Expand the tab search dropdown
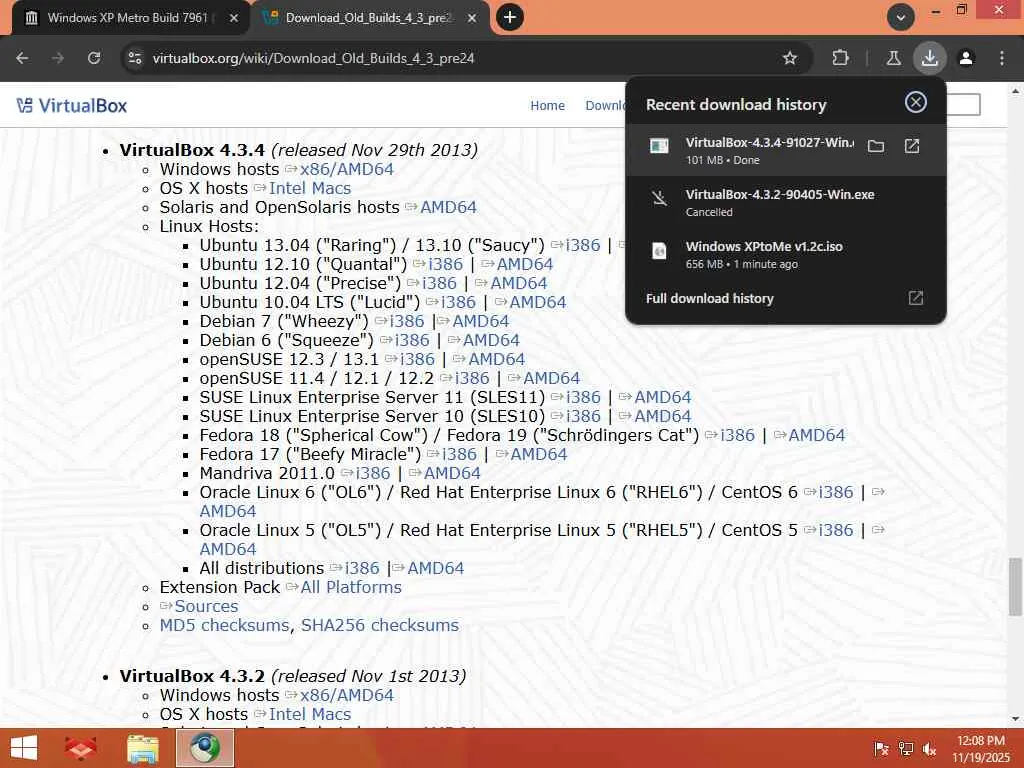 point(901,18)
